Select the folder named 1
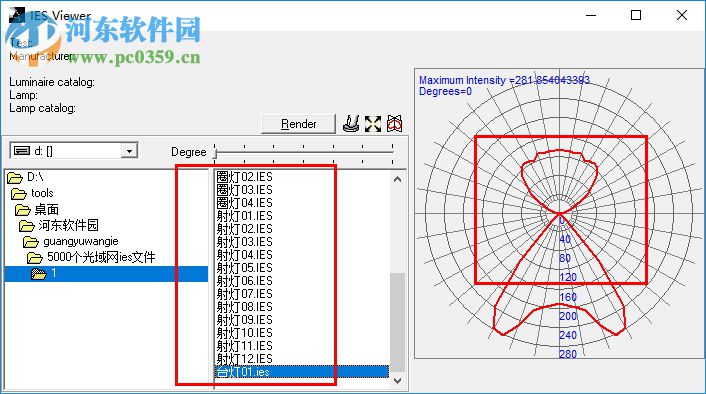 pos(106,273)
